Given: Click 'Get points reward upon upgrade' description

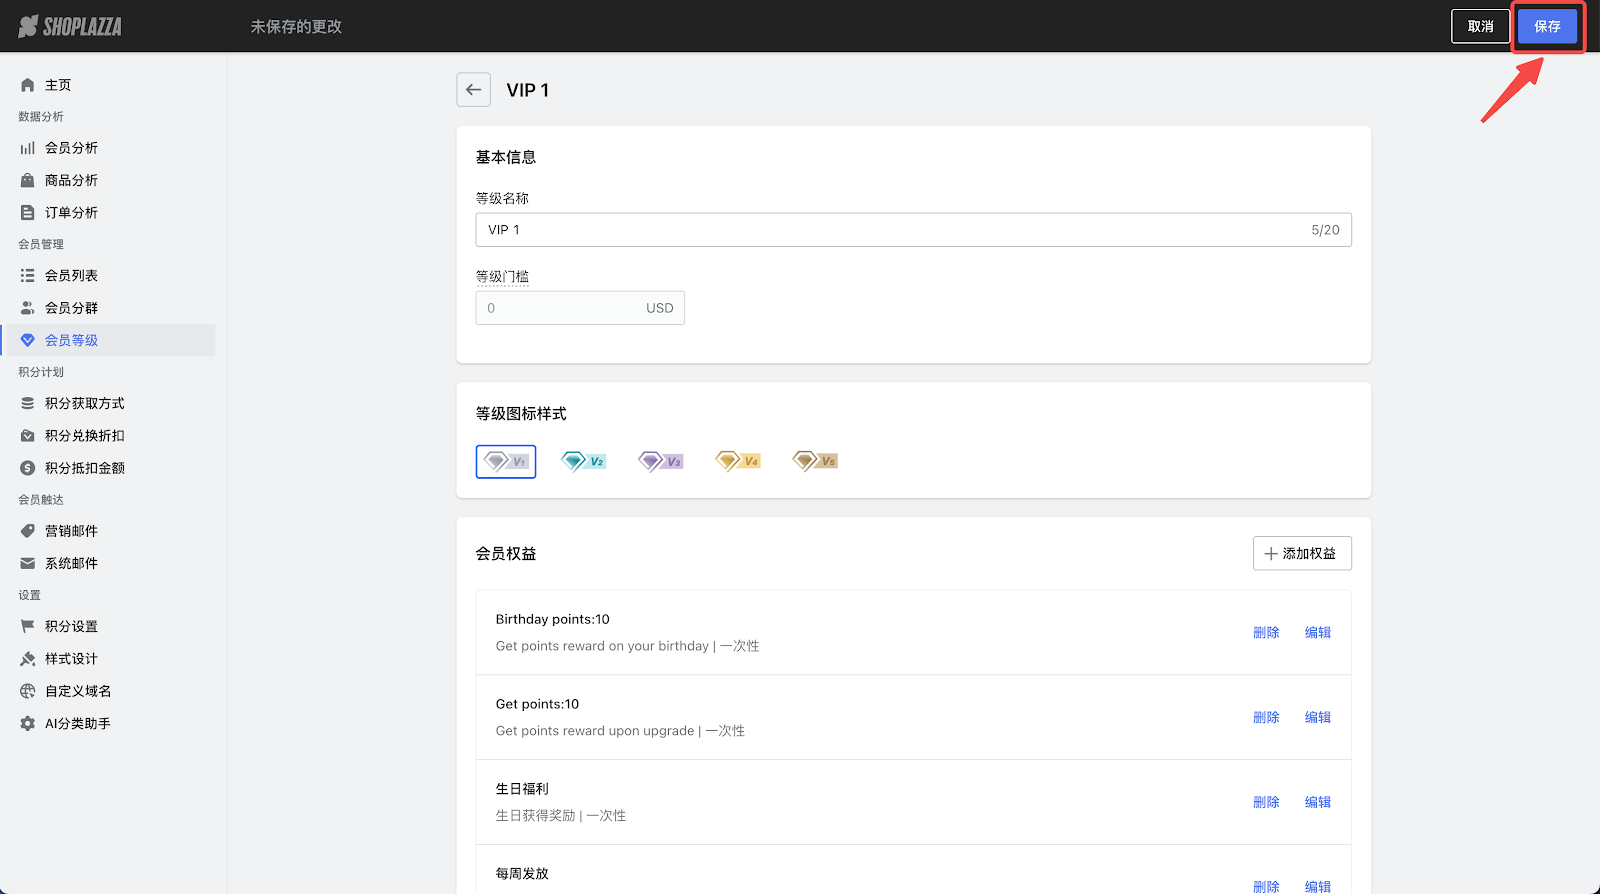Looking at the screenshot, I should (x=595, y=731).
